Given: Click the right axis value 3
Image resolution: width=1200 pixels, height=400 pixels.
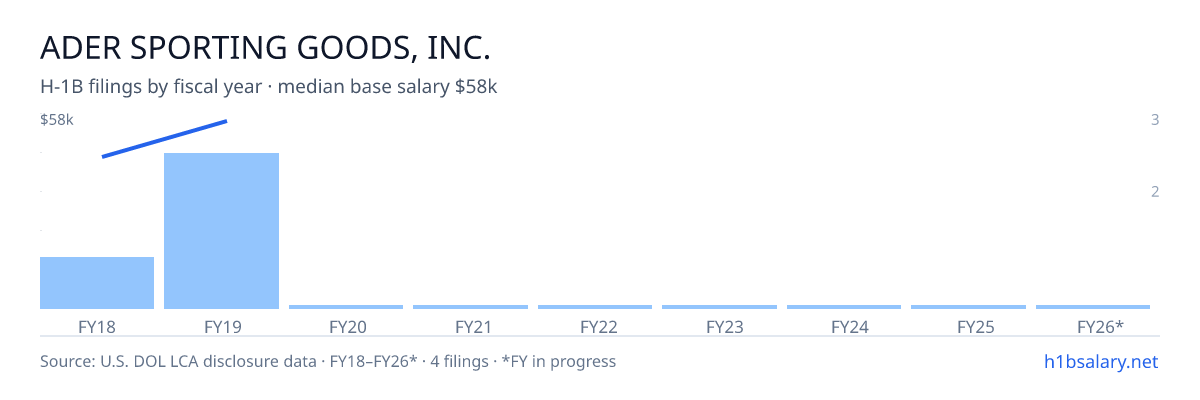Looking at the screenshot, I should coord(1155,120).
